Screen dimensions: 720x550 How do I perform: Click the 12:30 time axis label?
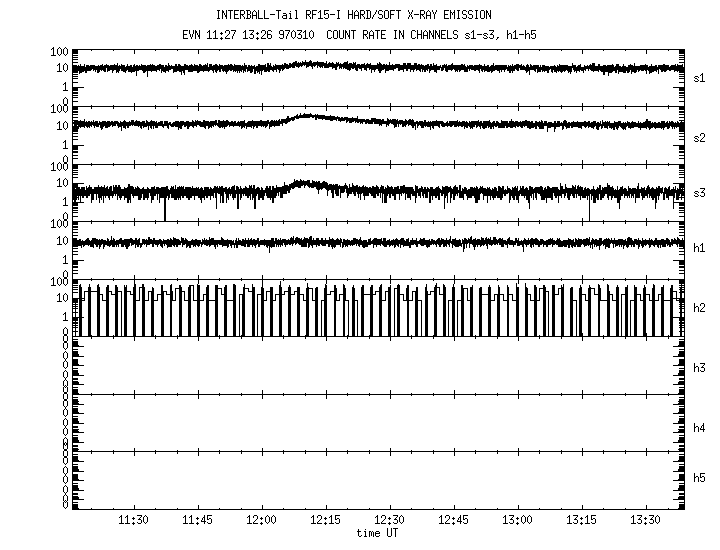390,521
